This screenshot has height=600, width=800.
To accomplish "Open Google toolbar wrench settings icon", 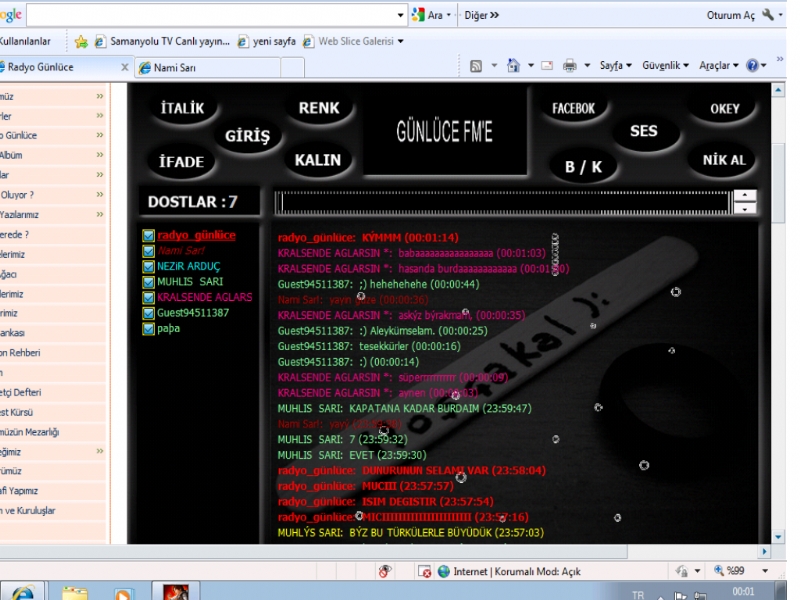I will click(768, 15).
